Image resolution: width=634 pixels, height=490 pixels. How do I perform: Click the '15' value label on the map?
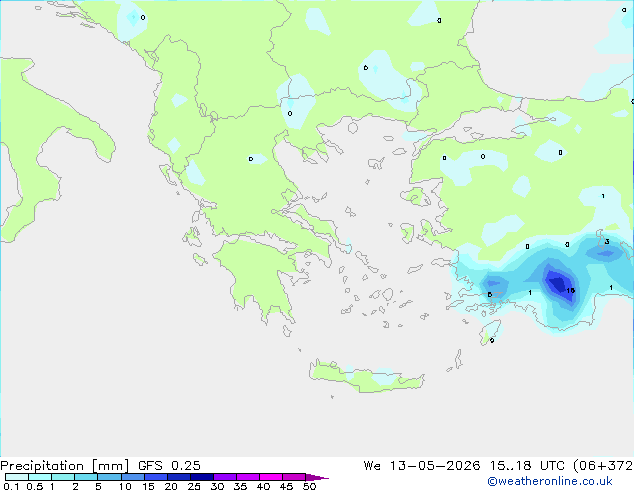571,290
